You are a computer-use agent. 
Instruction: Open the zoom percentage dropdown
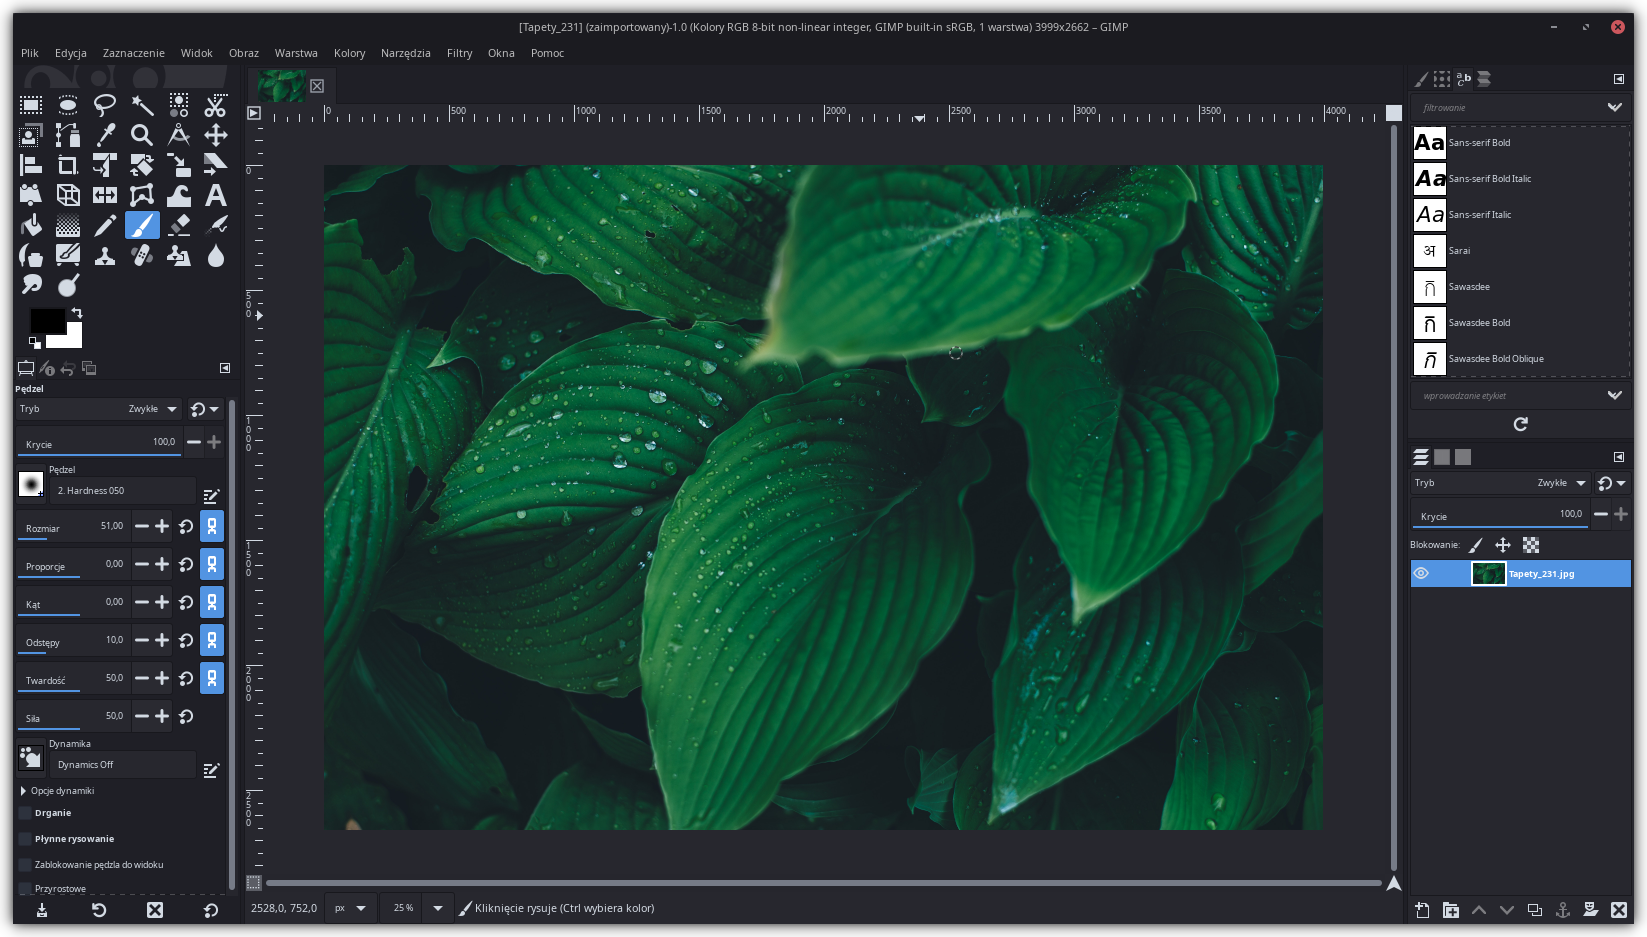[437, 908]
